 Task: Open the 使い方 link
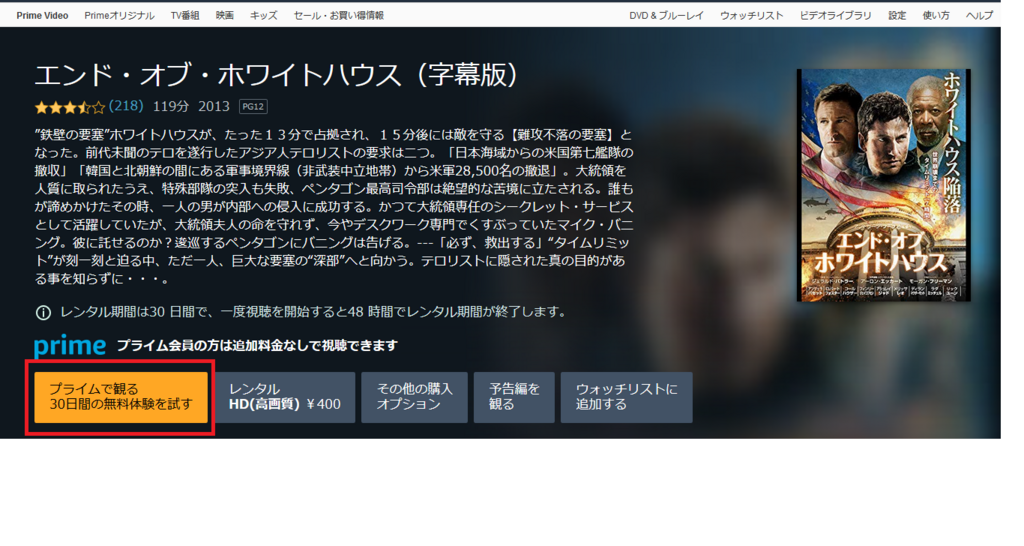936,16
